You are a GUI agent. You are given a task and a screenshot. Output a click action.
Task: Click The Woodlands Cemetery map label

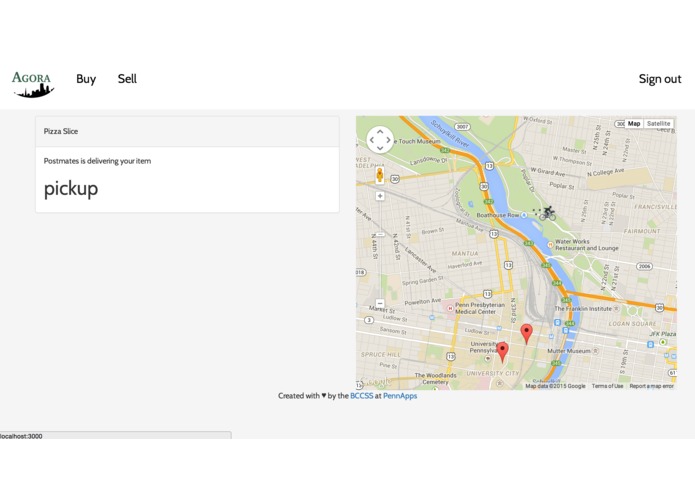(x=435, y=378)
